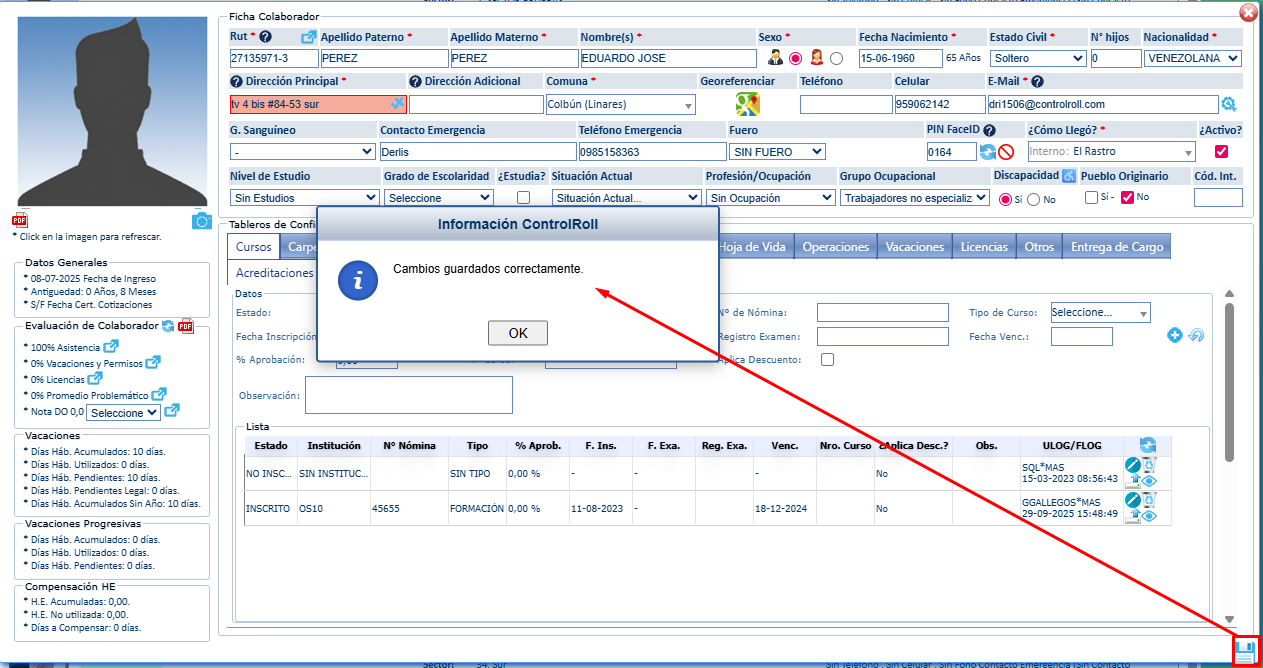The width and height of the screenshot is (1263, 668).
Task: Open the G. Sanguíneo dropdown
Action: click(x=302, y=152)
